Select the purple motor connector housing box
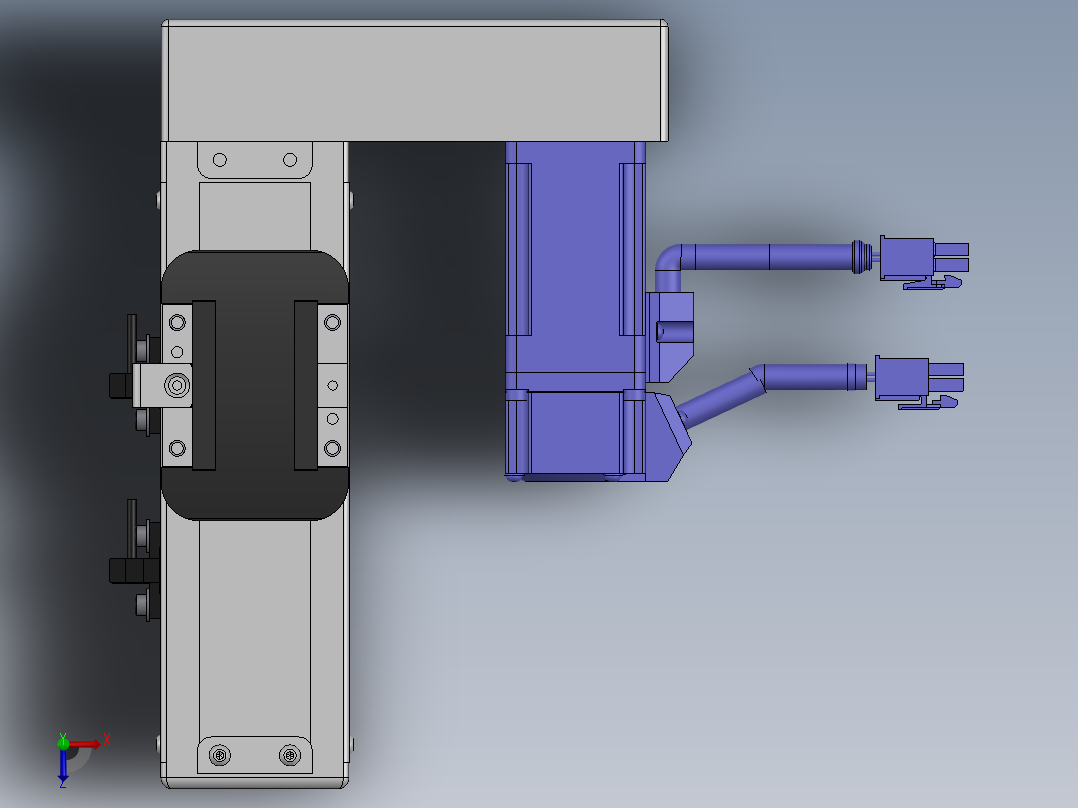This screenshot has height=808, width=1078. click(670, 337)
